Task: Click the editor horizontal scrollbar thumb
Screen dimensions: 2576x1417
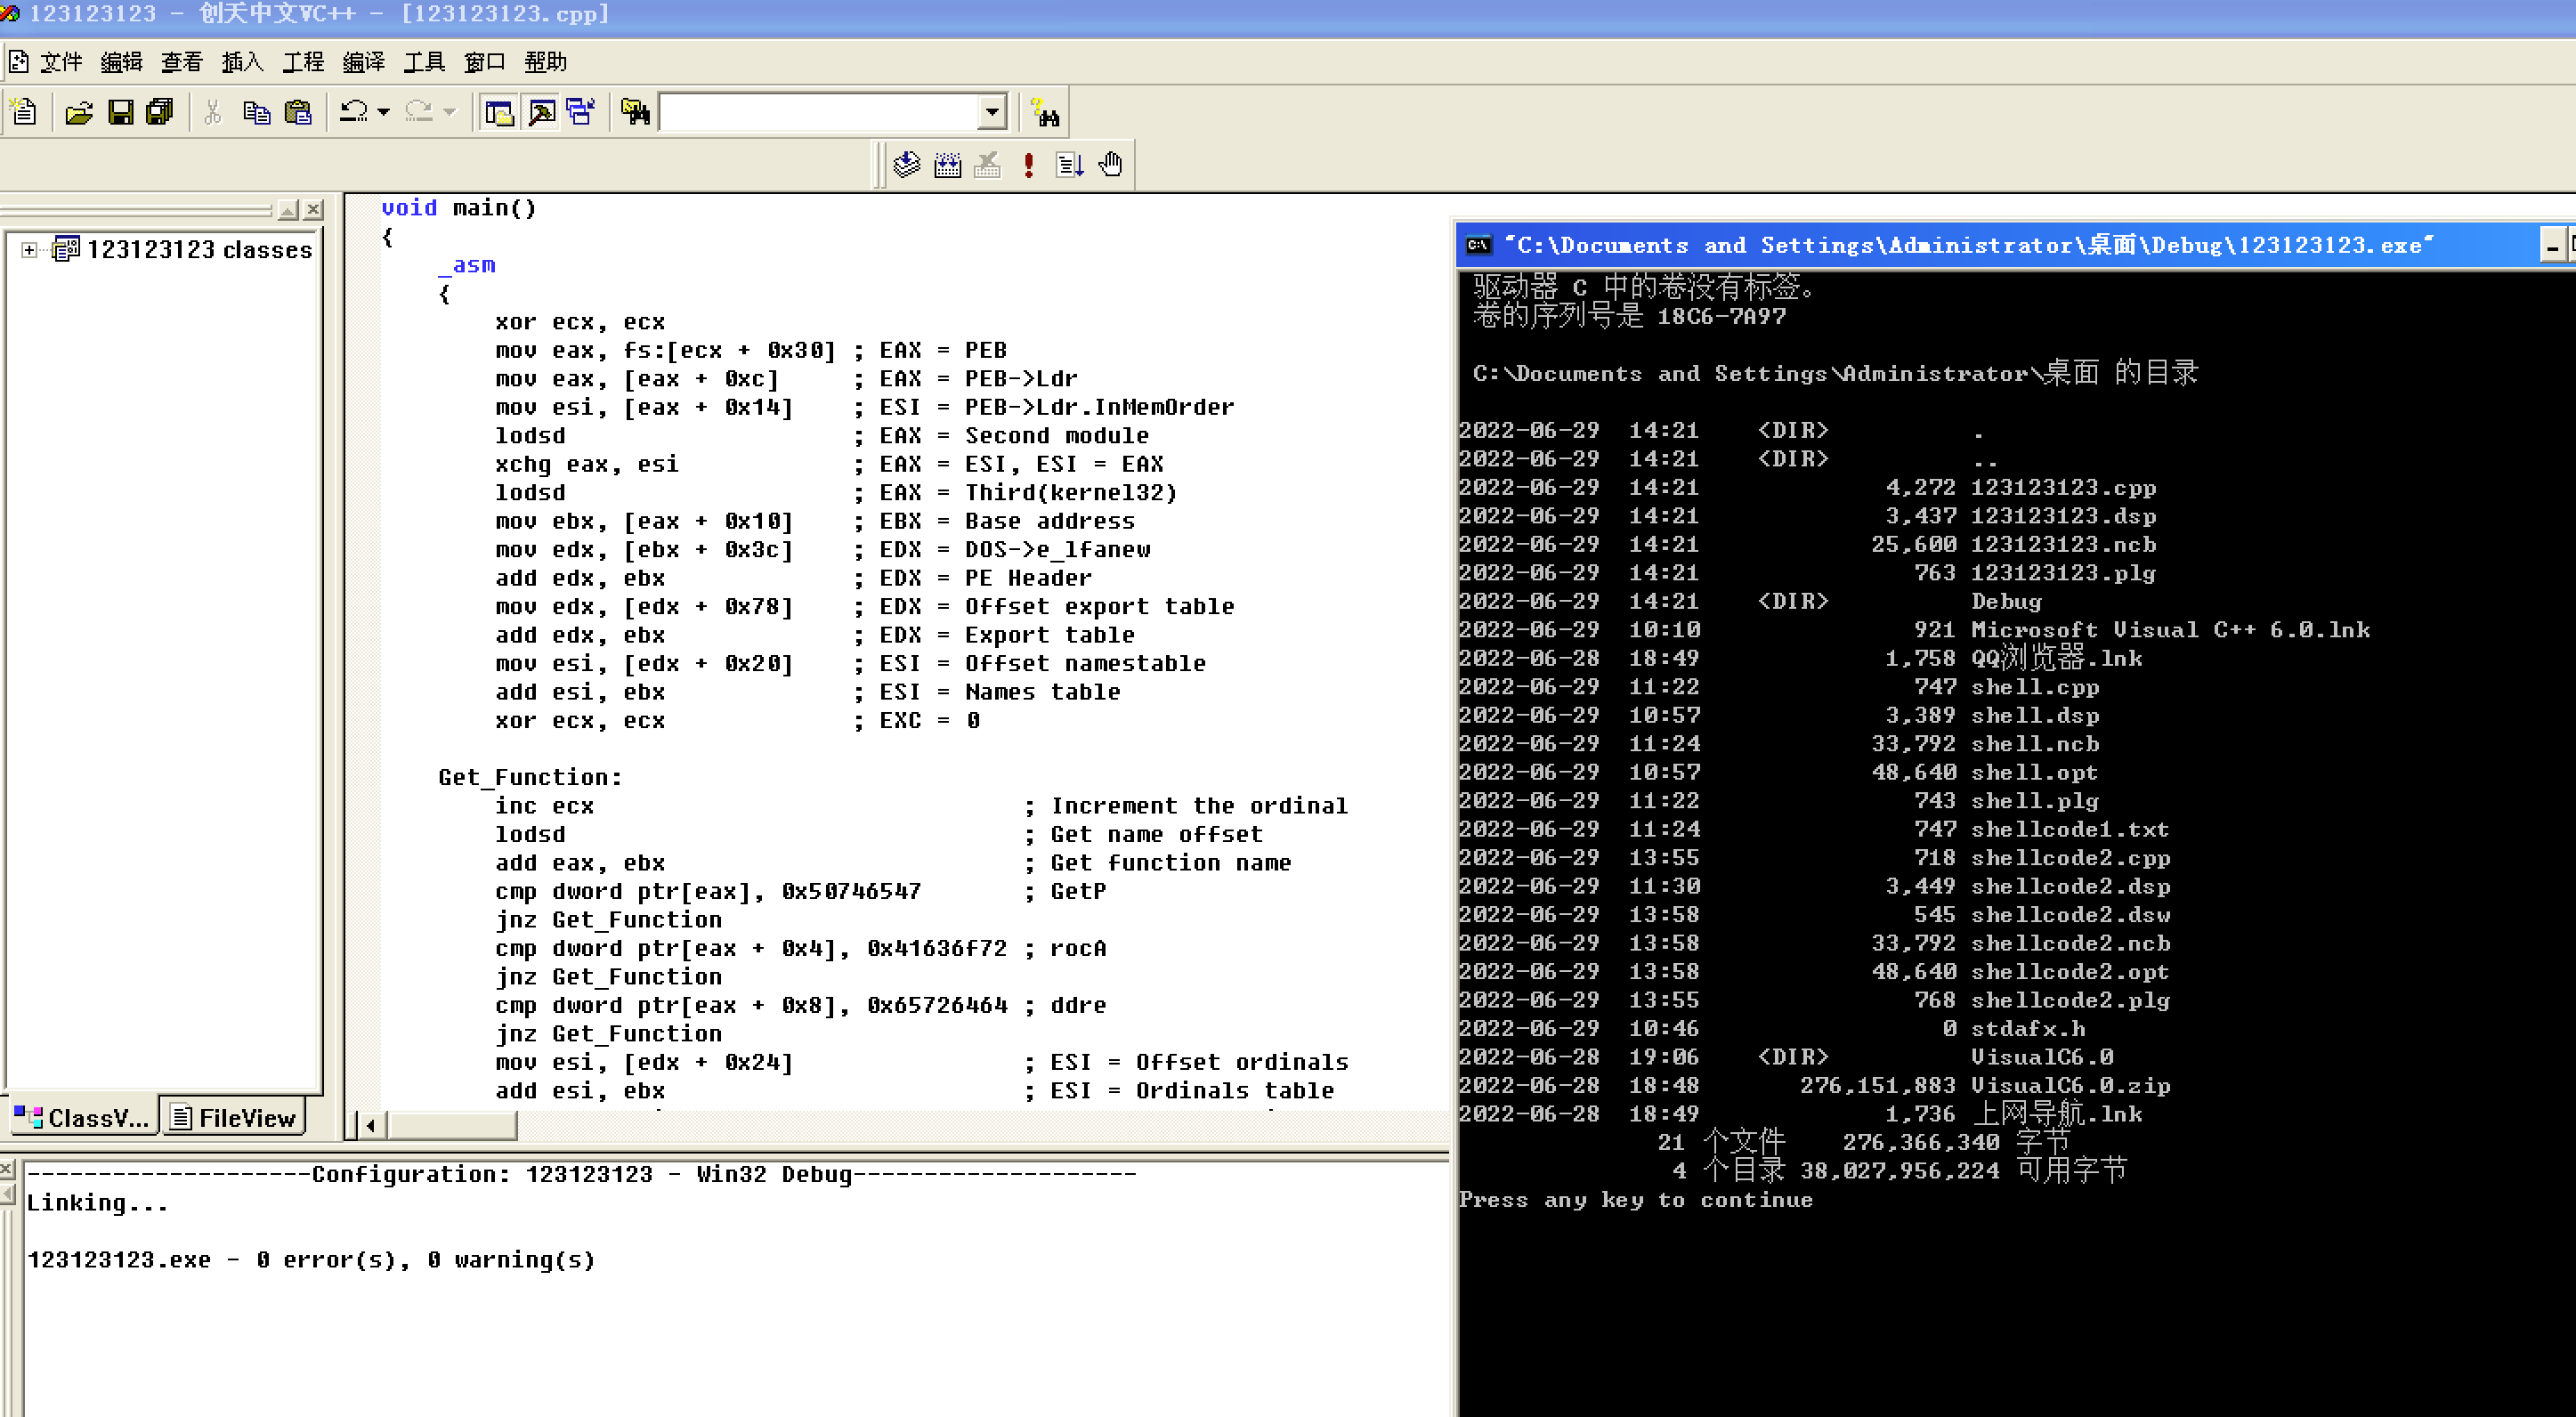Action: [x=452, y=1126]
